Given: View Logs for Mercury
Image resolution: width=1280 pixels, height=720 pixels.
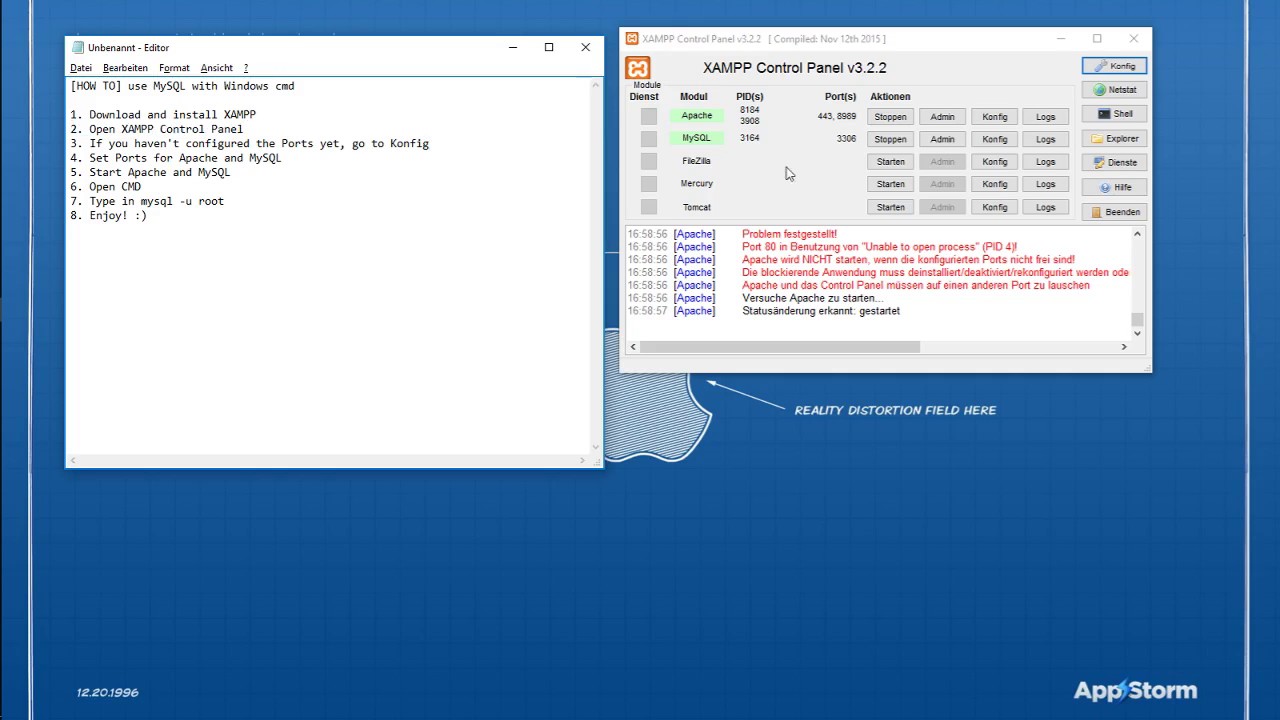Looking at the screenshot, I should point(1045,184).
